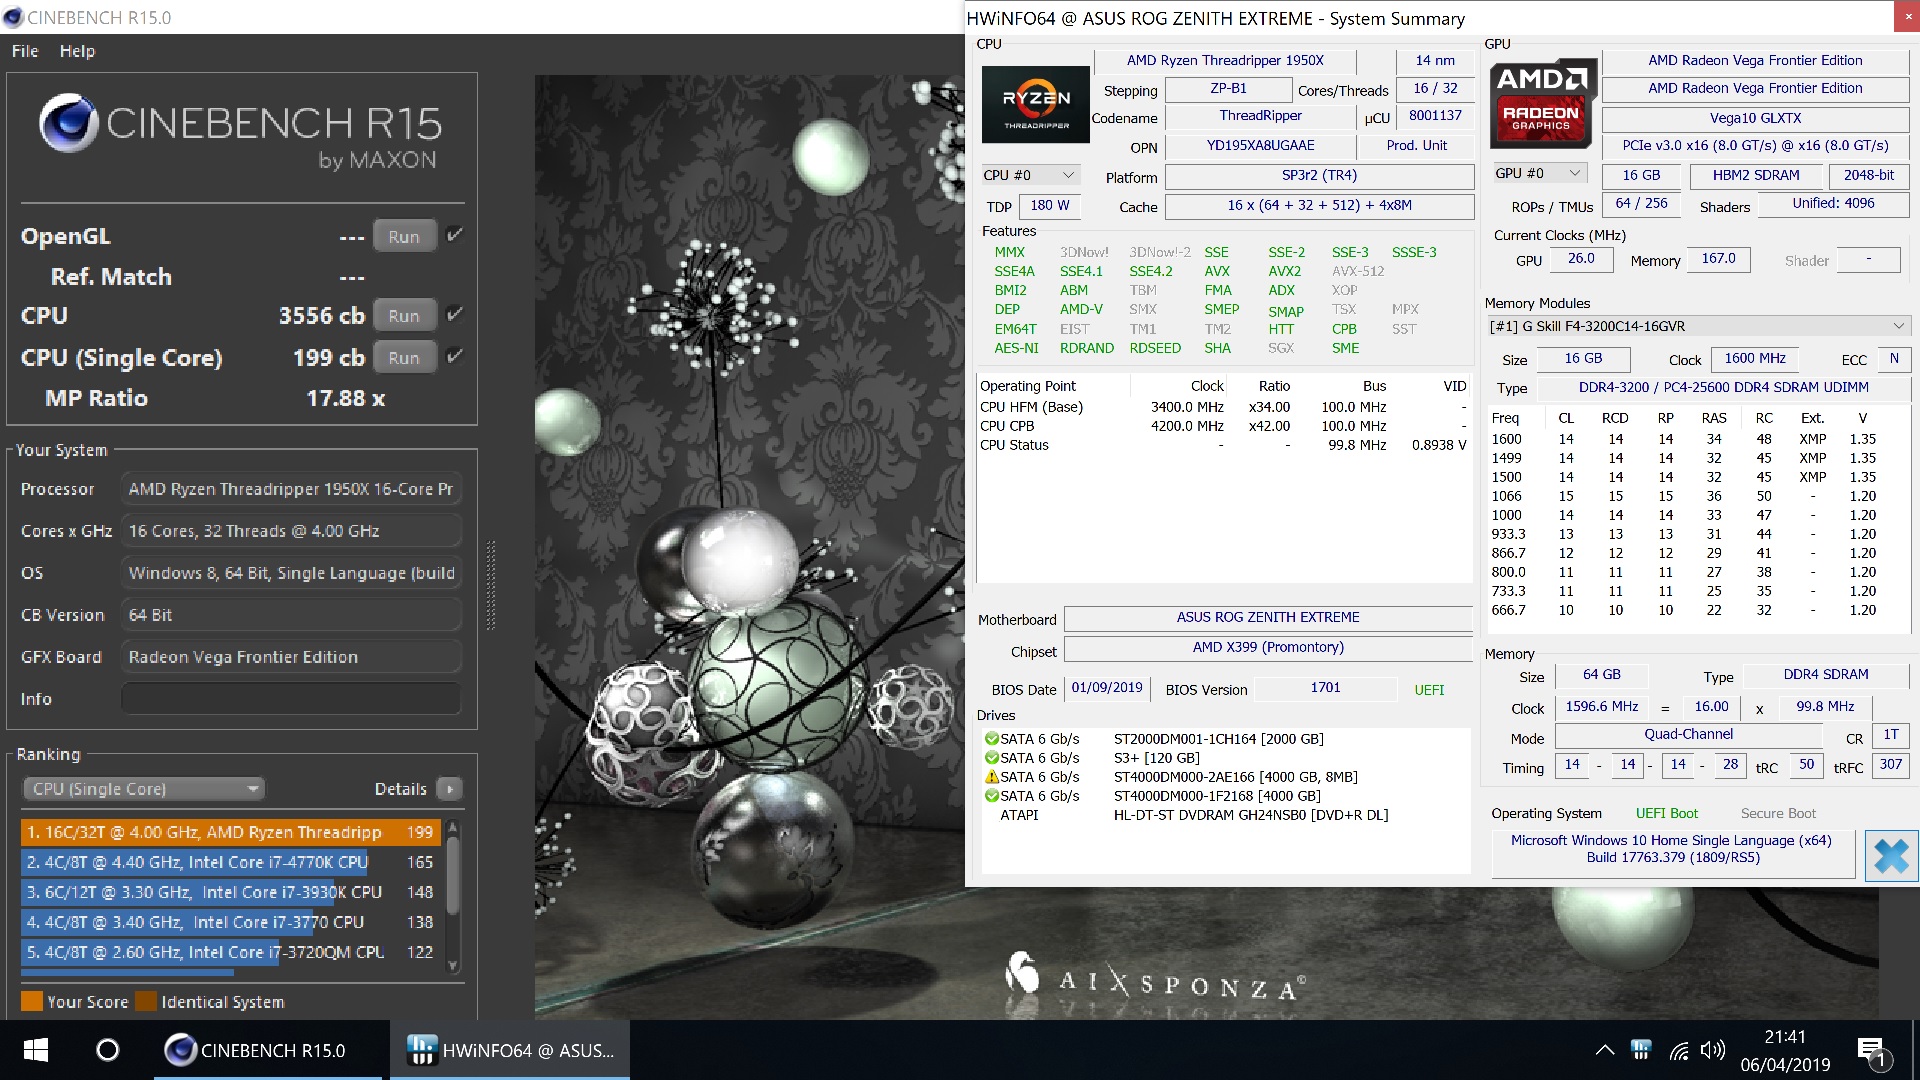1920x1080 pixels.
Task: Click the ranking list scroll up arrow
Action: (453, 827)
